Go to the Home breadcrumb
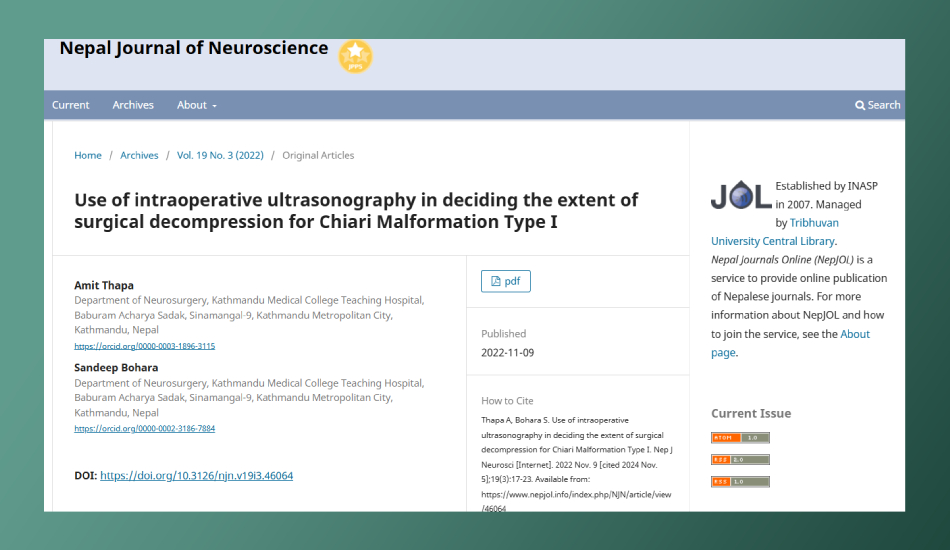The width and height of the screenshot is (950, 550). [88, 156]
